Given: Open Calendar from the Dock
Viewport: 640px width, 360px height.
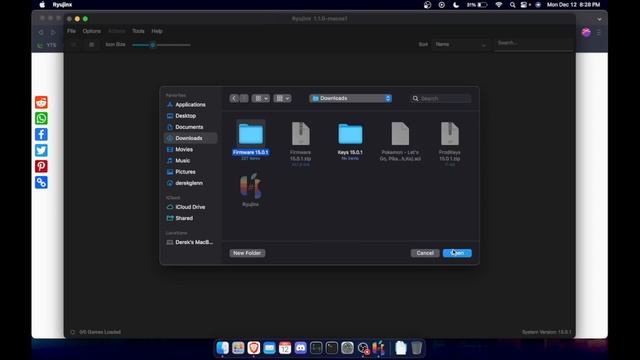Looking at the screenshot, I should pos(285,348).
